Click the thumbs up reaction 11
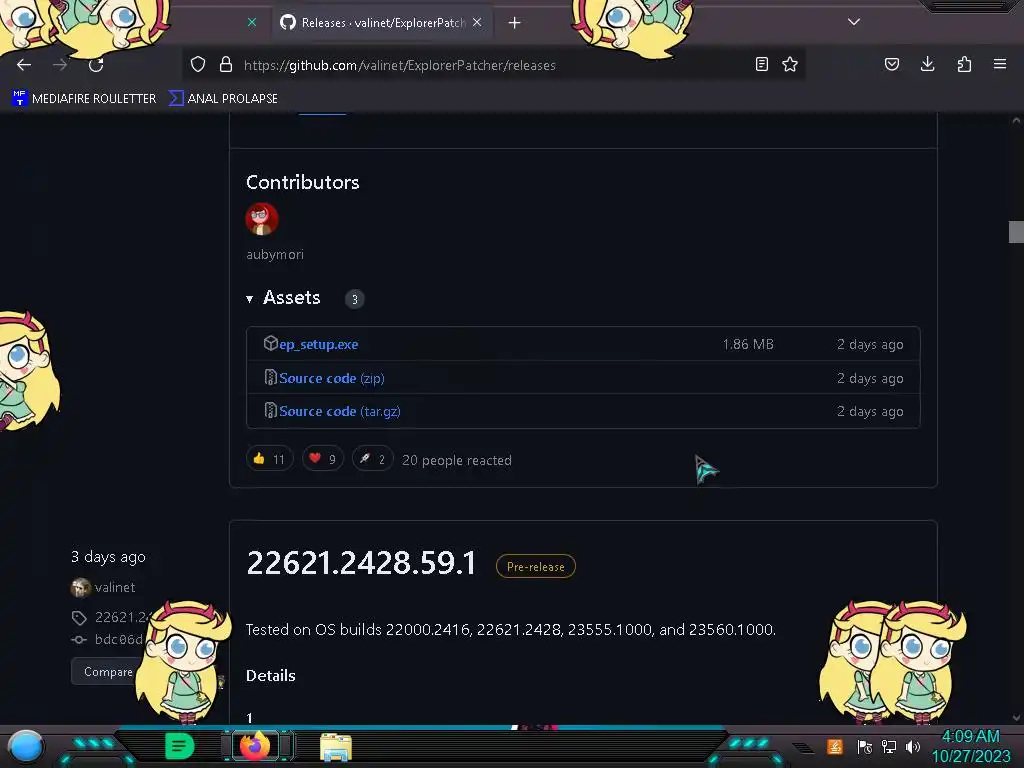Image resolution: width=1024 pixels, height=768 pixels. coord(270,459)
